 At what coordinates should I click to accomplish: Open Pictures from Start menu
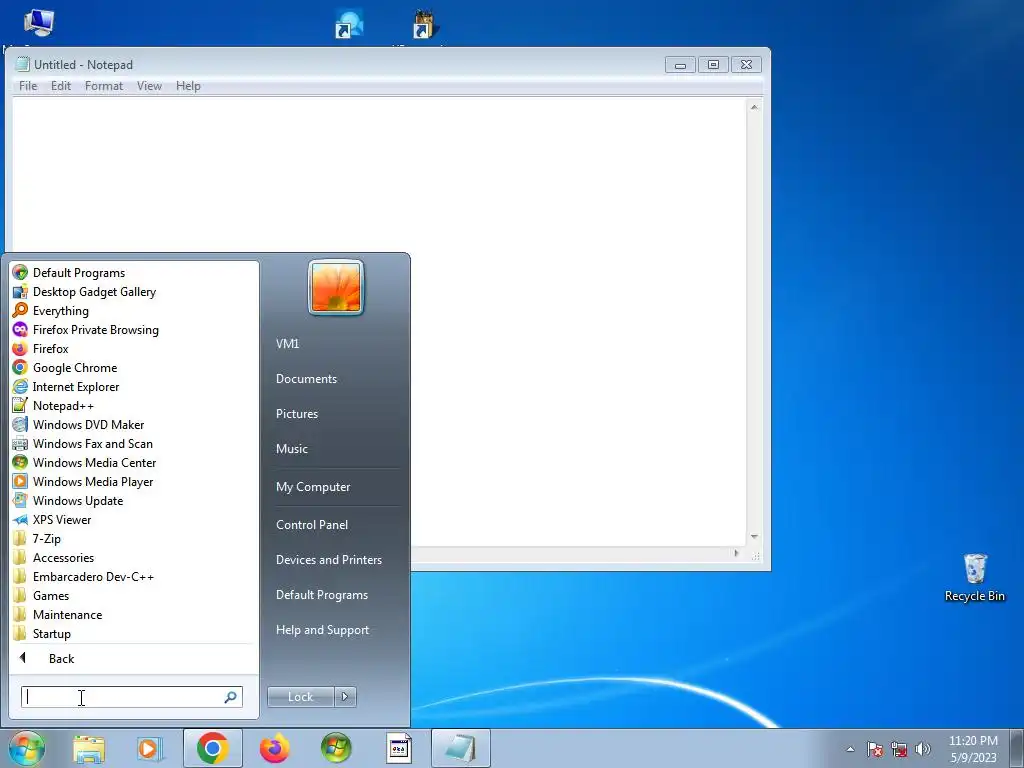pos(297,414)
